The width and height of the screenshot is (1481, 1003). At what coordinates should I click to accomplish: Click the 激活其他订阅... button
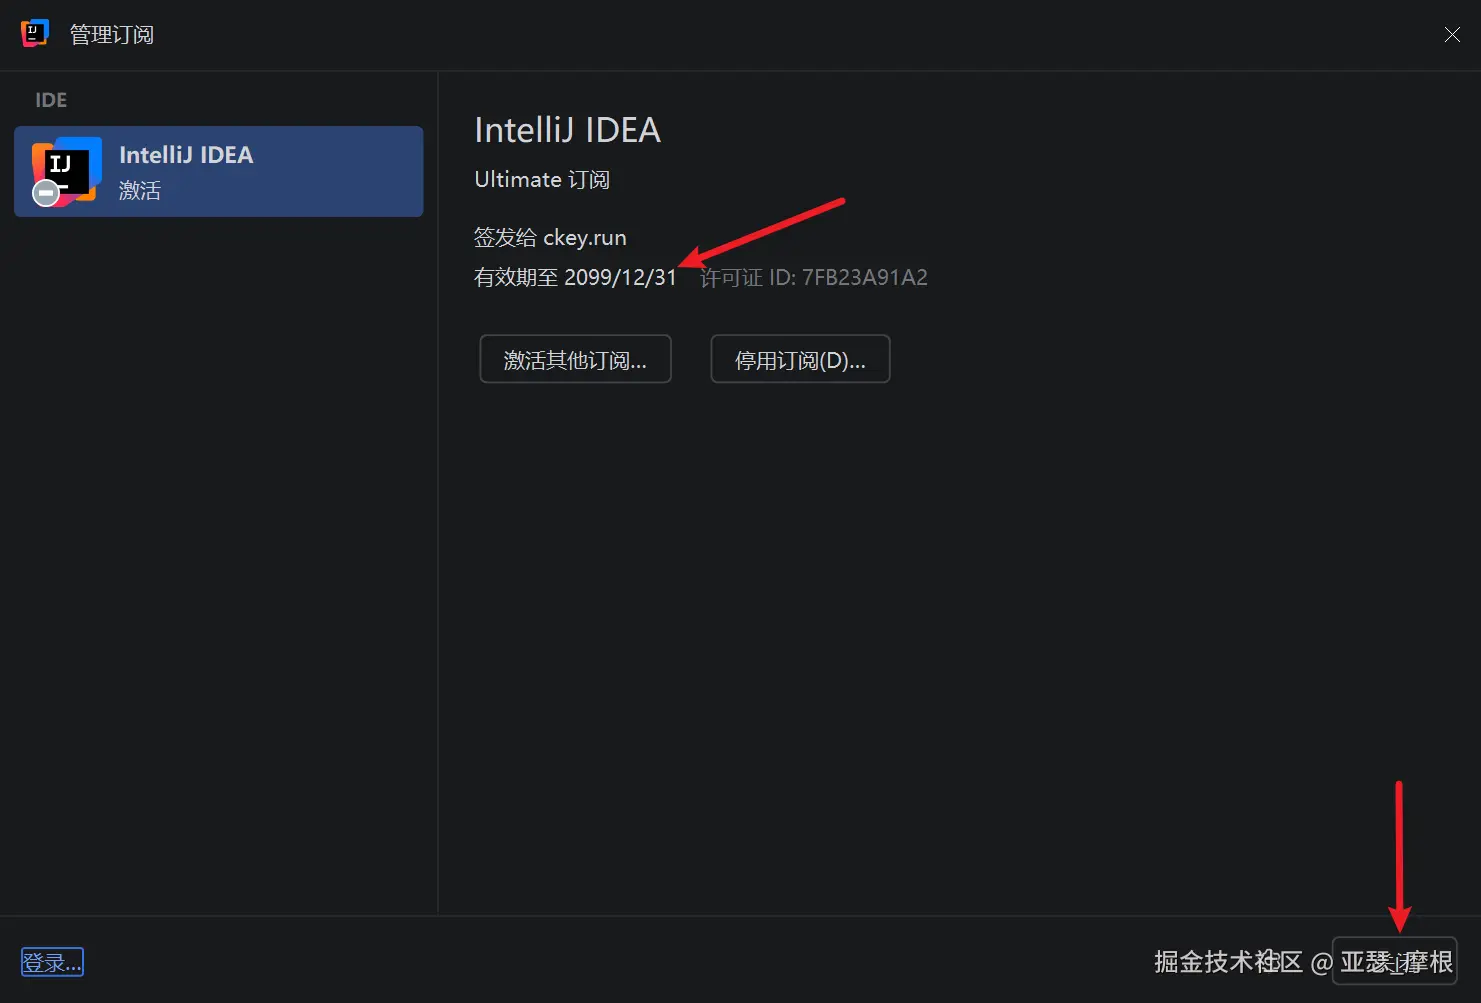click(575, 359)
